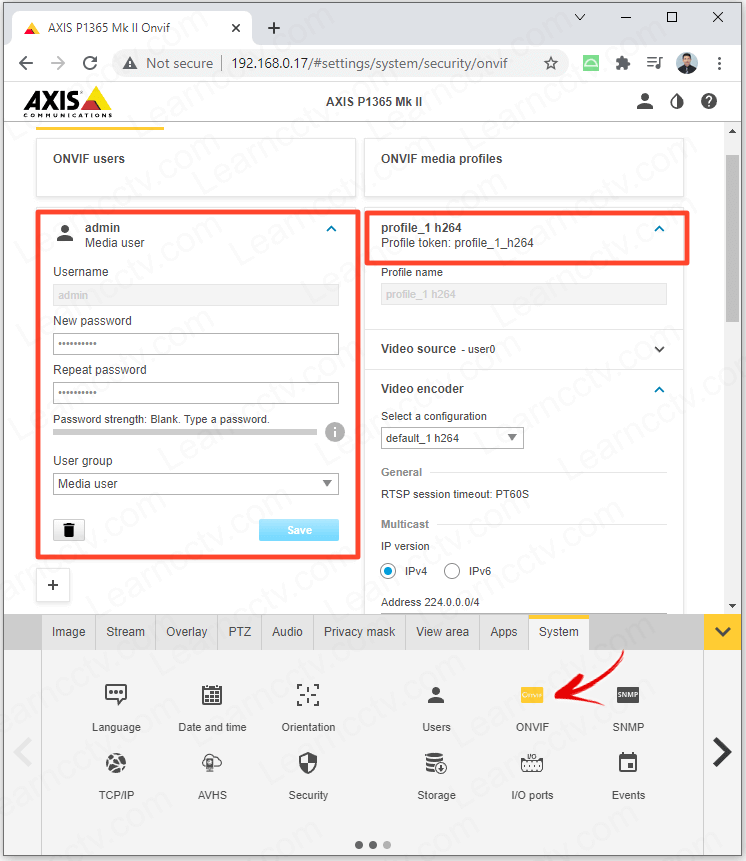Viewport: 746px width, 861px height.
Task: Select the IPv4 radio button
Action: (x=389, y=571)
